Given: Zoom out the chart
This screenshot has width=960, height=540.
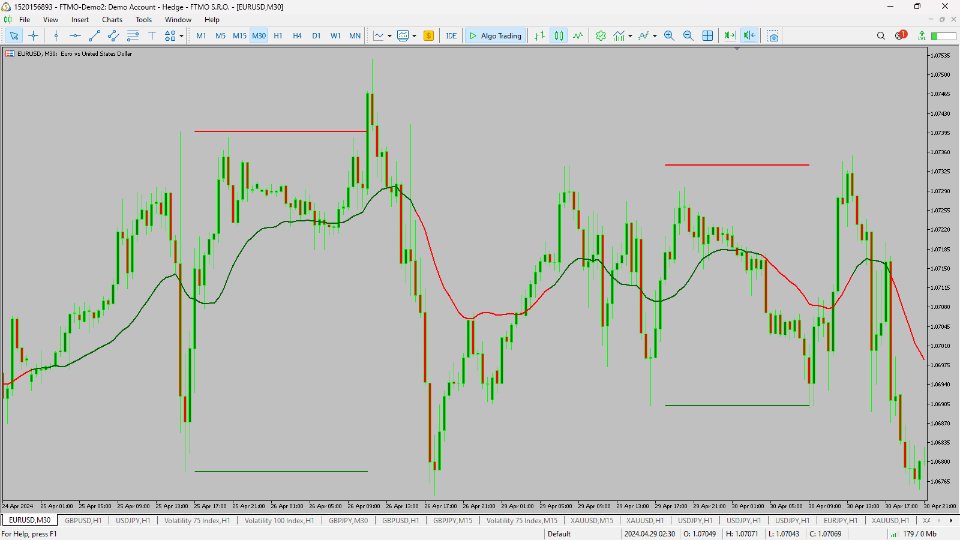Looking at the screenshot, I should click(x=688, y=36).
